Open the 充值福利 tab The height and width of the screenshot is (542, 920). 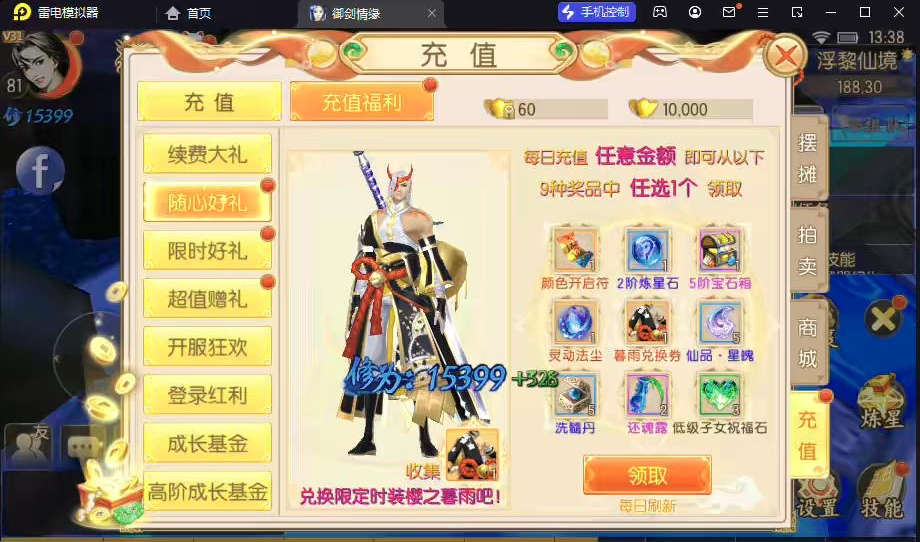[362, 102]
